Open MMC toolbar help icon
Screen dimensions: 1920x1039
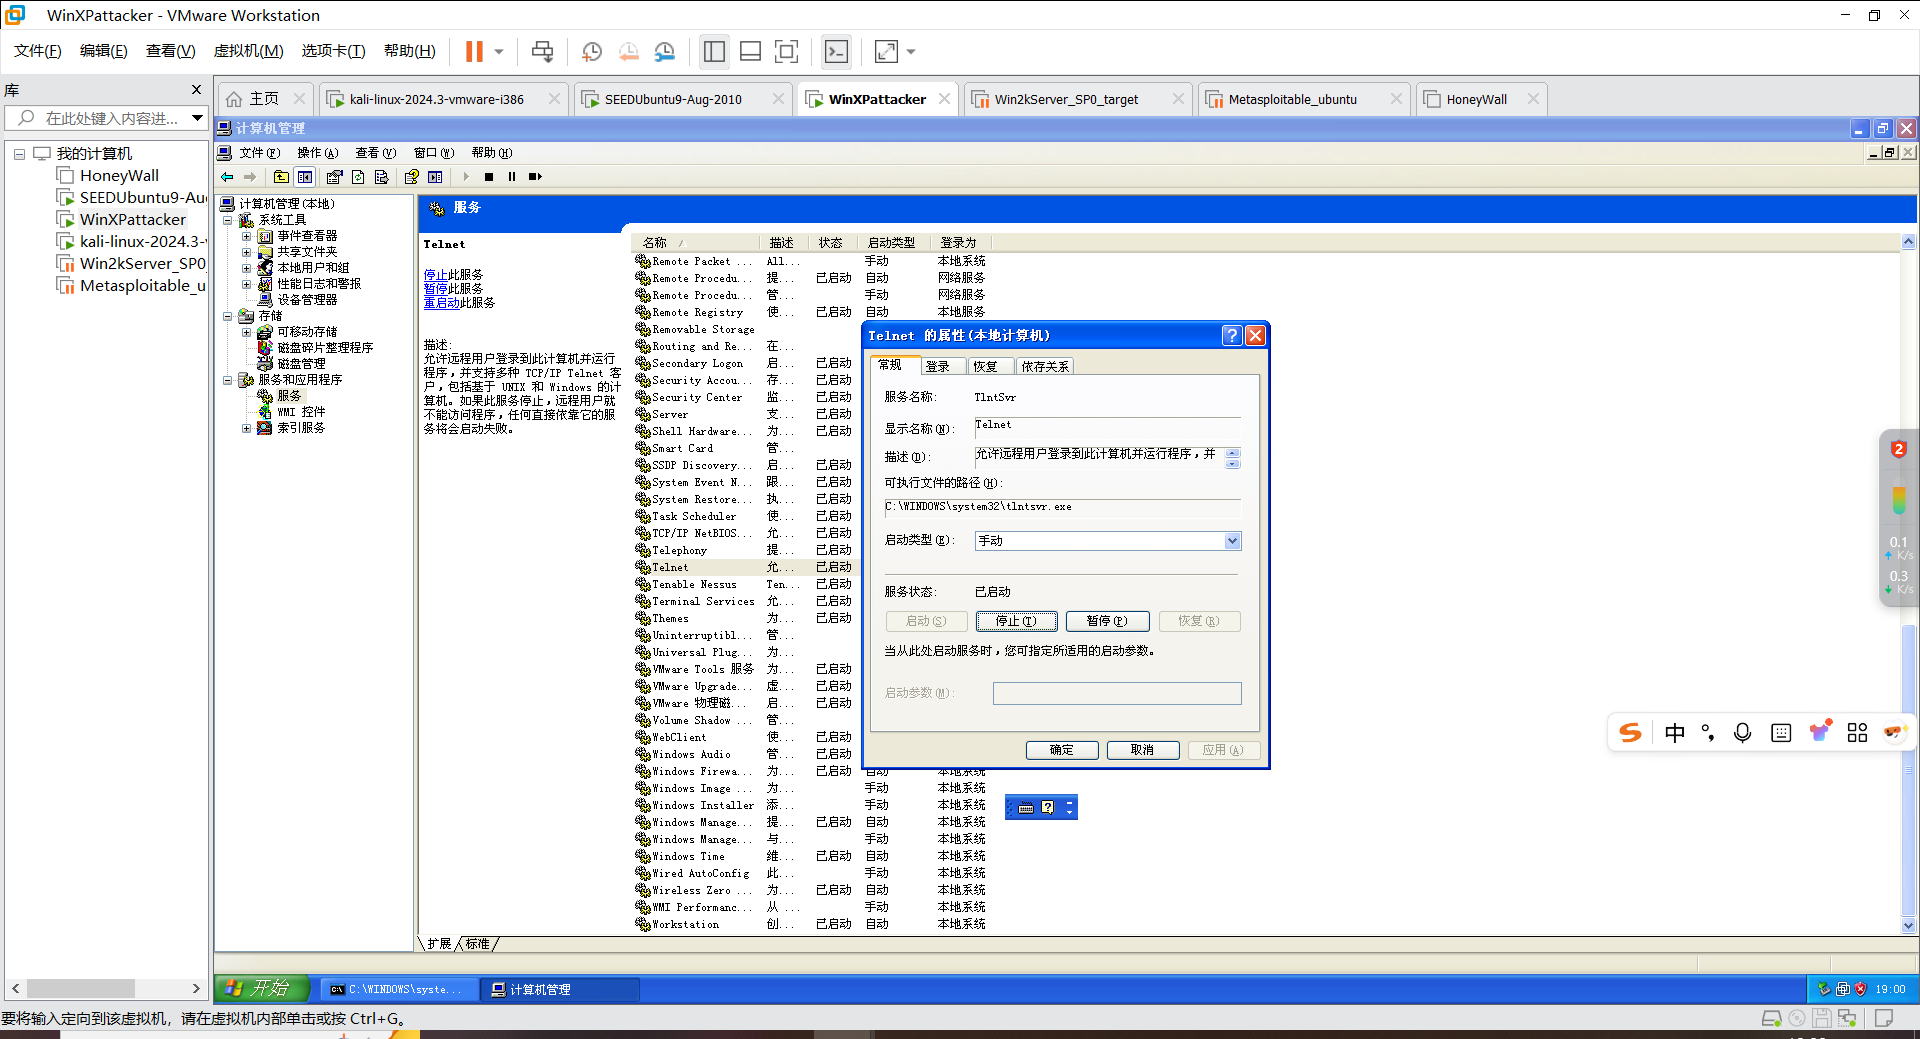(x=411, y=177)
